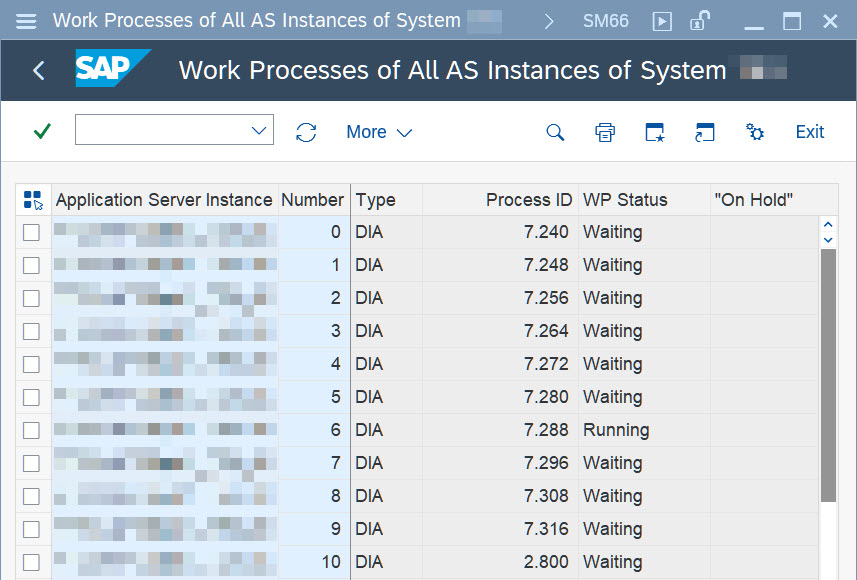Image resolution: width=857 pixels, height=580 pixels.
Task: Open transaction in new window
Action: coord(705,131)
